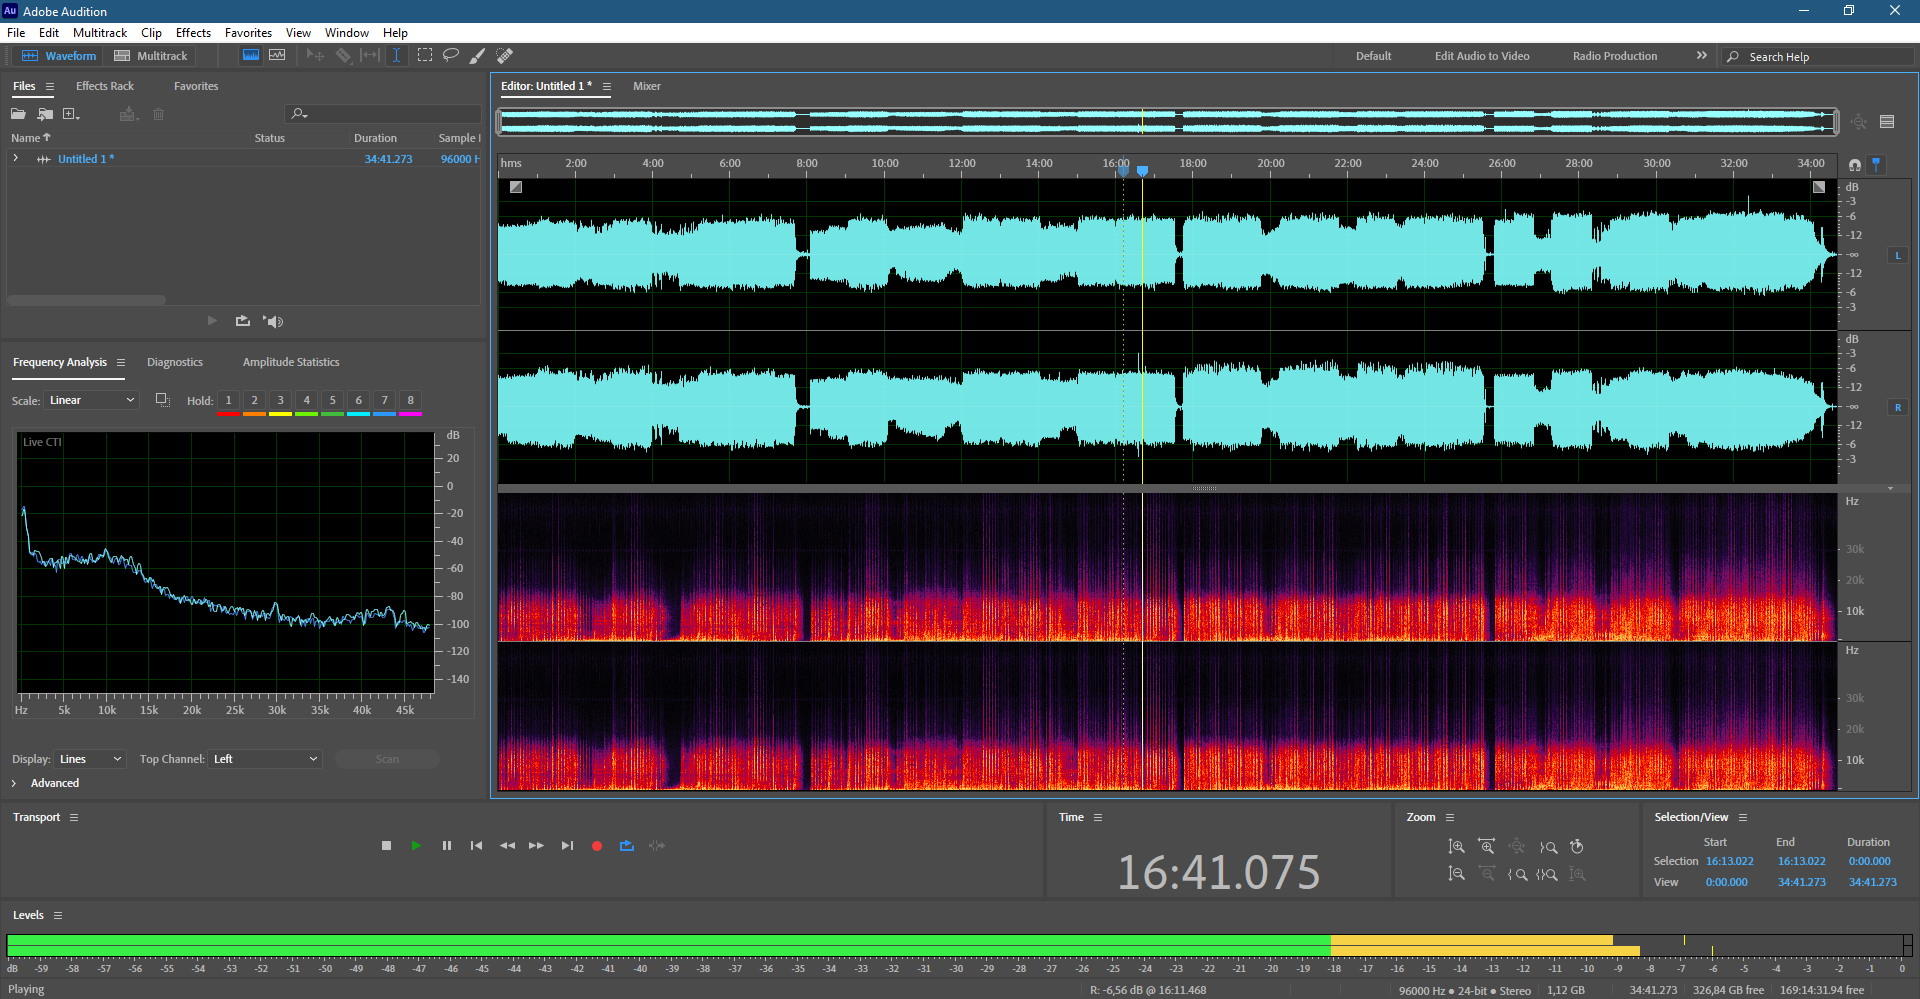The width and height of the screenshot is (1920, 999).
Task: Switch to Multitrack view
Action: coord(151,56)
